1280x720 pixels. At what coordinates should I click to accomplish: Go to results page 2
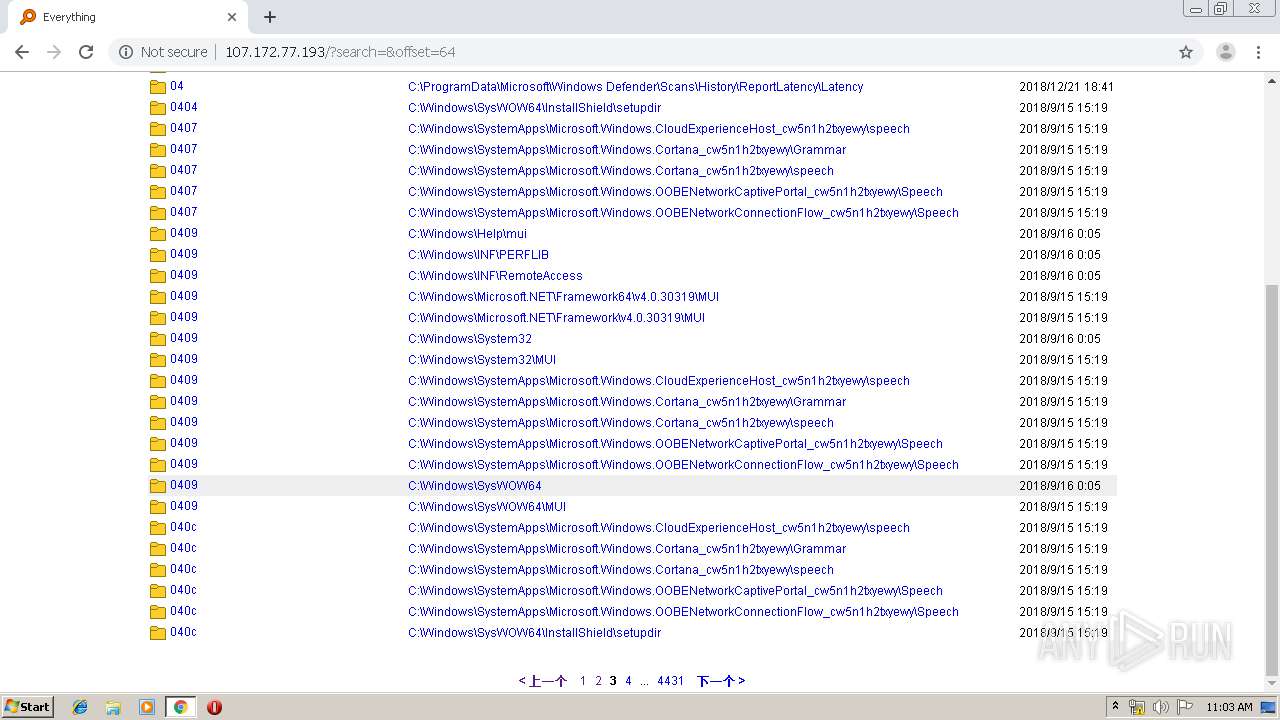coord(598,681)
